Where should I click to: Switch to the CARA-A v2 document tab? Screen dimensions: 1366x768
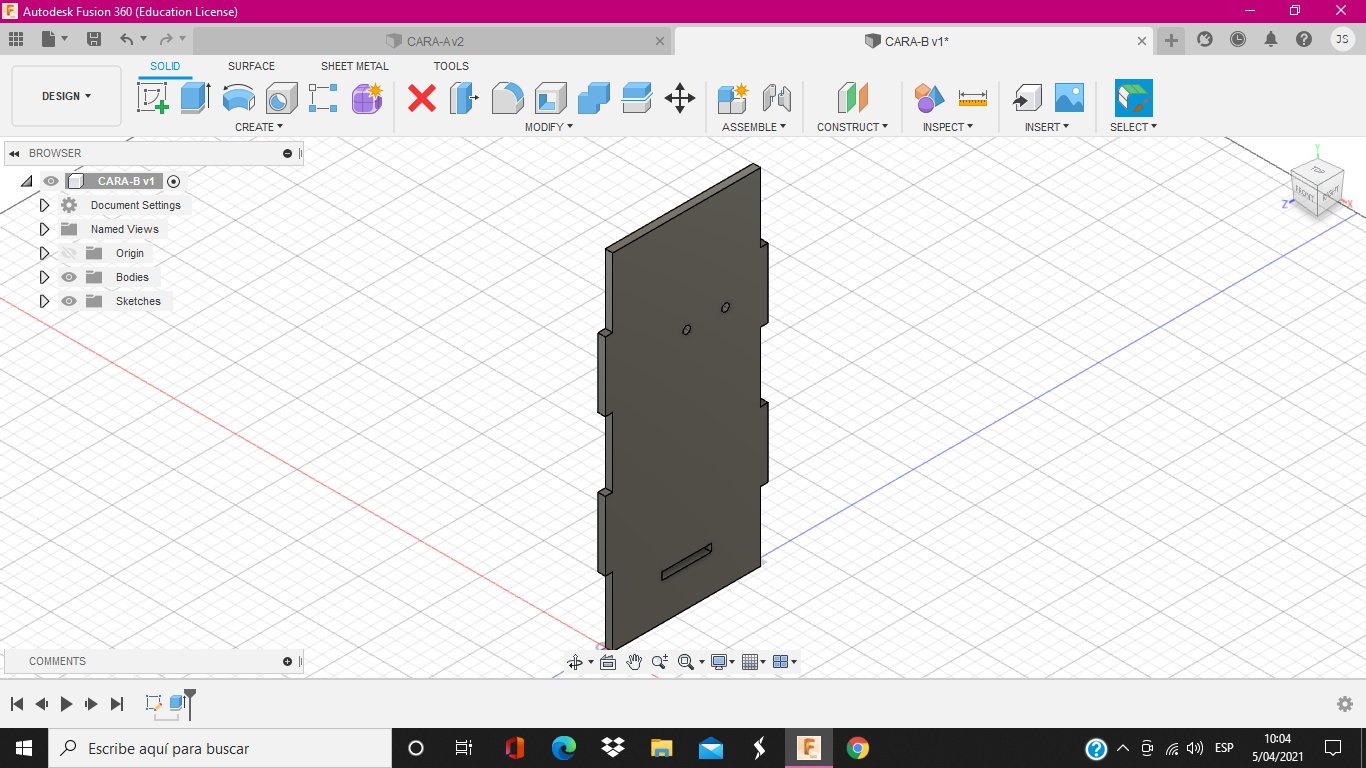(x=435, y=41)
